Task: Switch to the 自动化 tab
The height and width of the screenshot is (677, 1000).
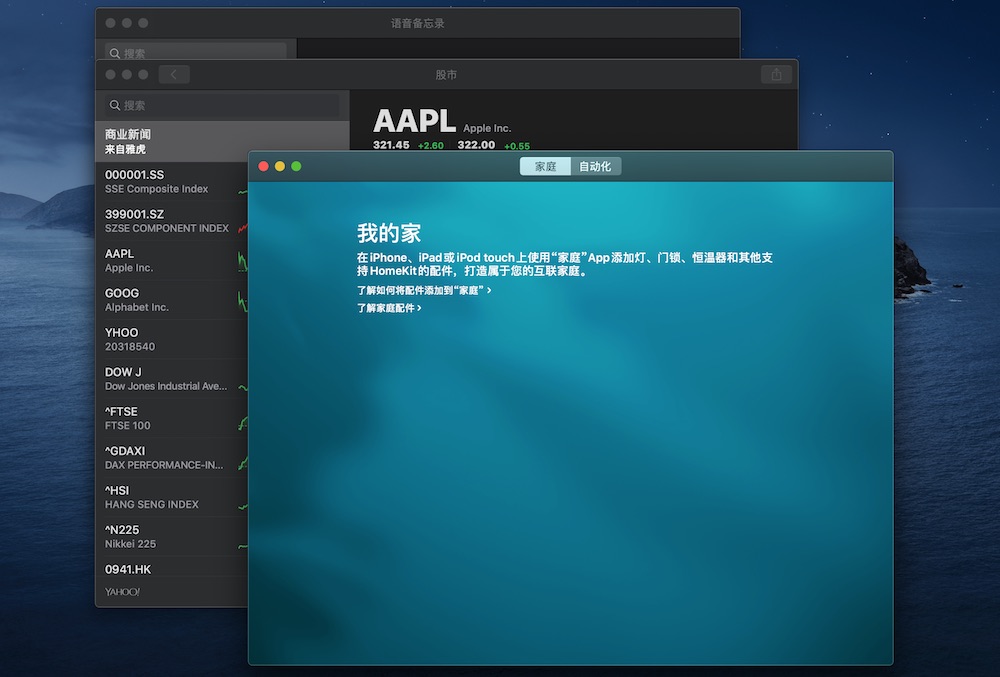Action: (x=595, y=166)
